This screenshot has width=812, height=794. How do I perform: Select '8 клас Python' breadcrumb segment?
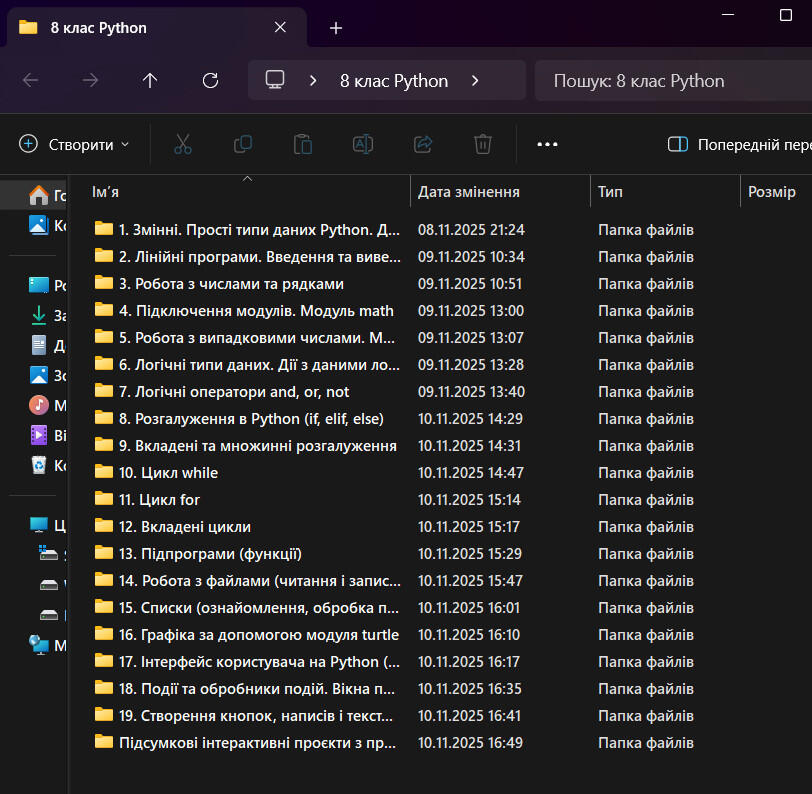pyautogui.click(x=394, y=81)
